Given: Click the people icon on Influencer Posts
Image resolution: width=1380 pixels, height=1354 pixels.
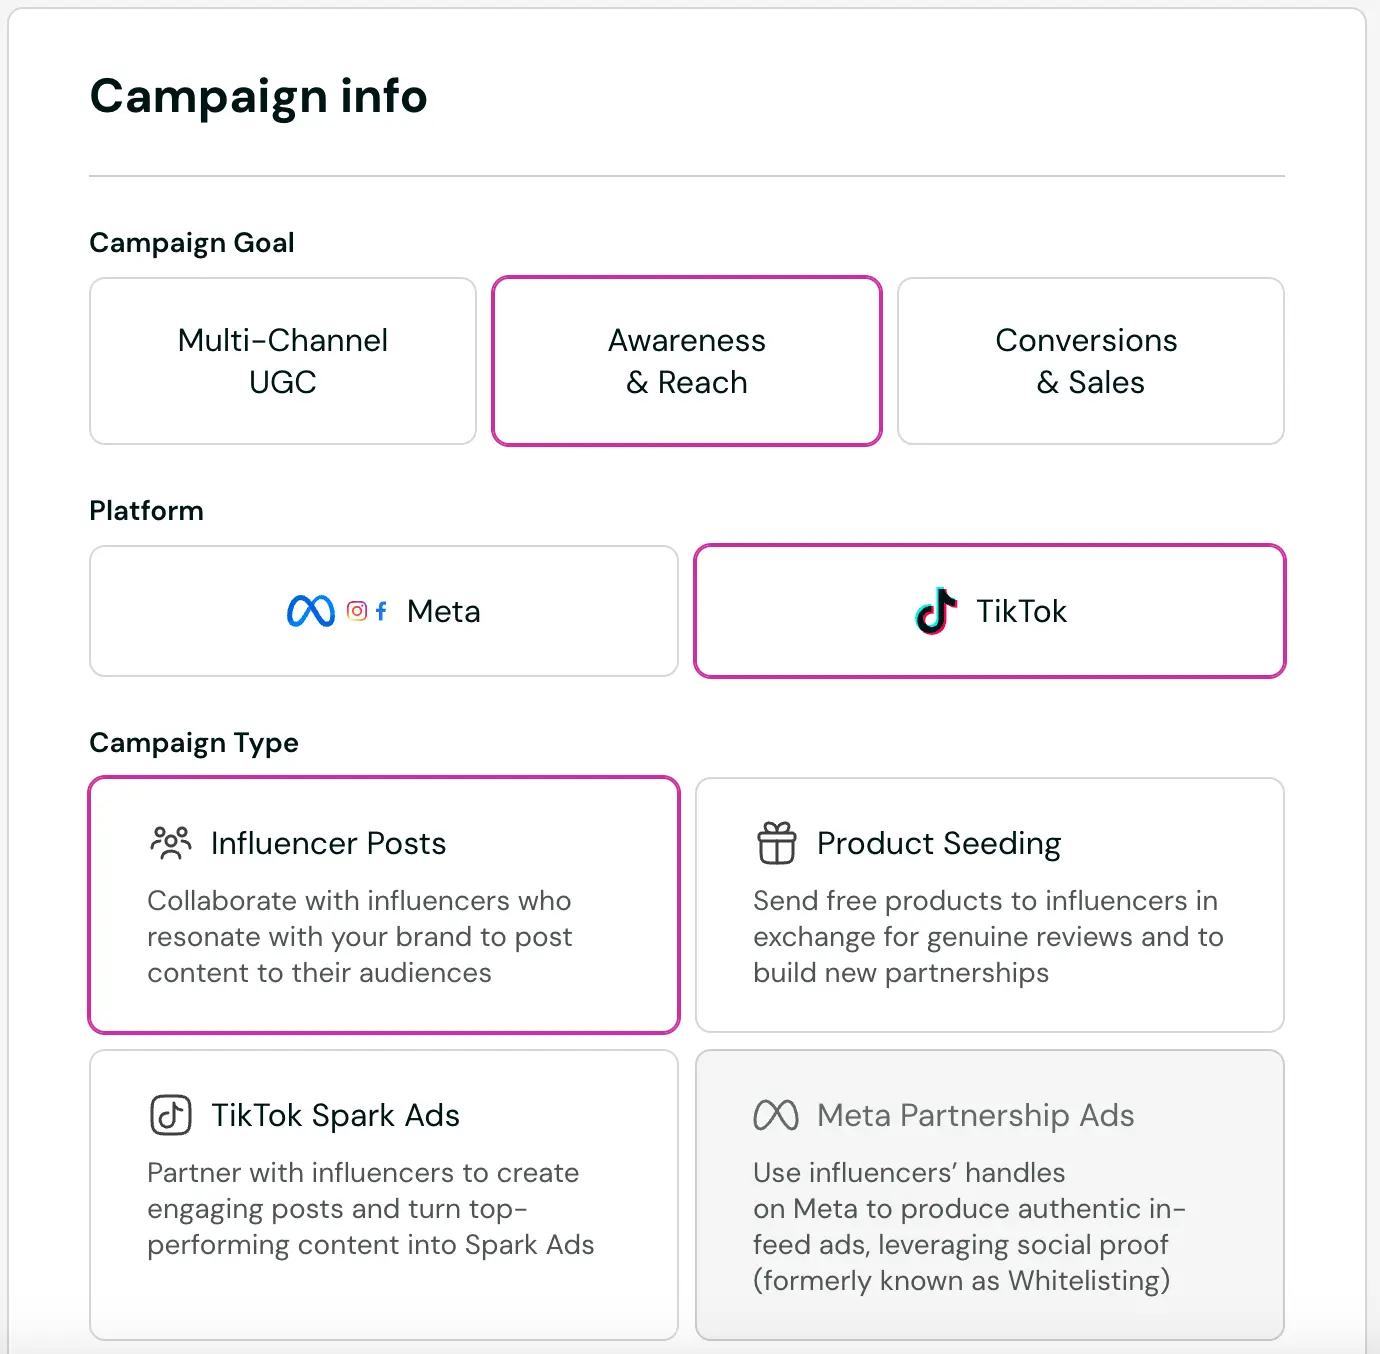Looking at the screenshot, I should click(170, 843).
